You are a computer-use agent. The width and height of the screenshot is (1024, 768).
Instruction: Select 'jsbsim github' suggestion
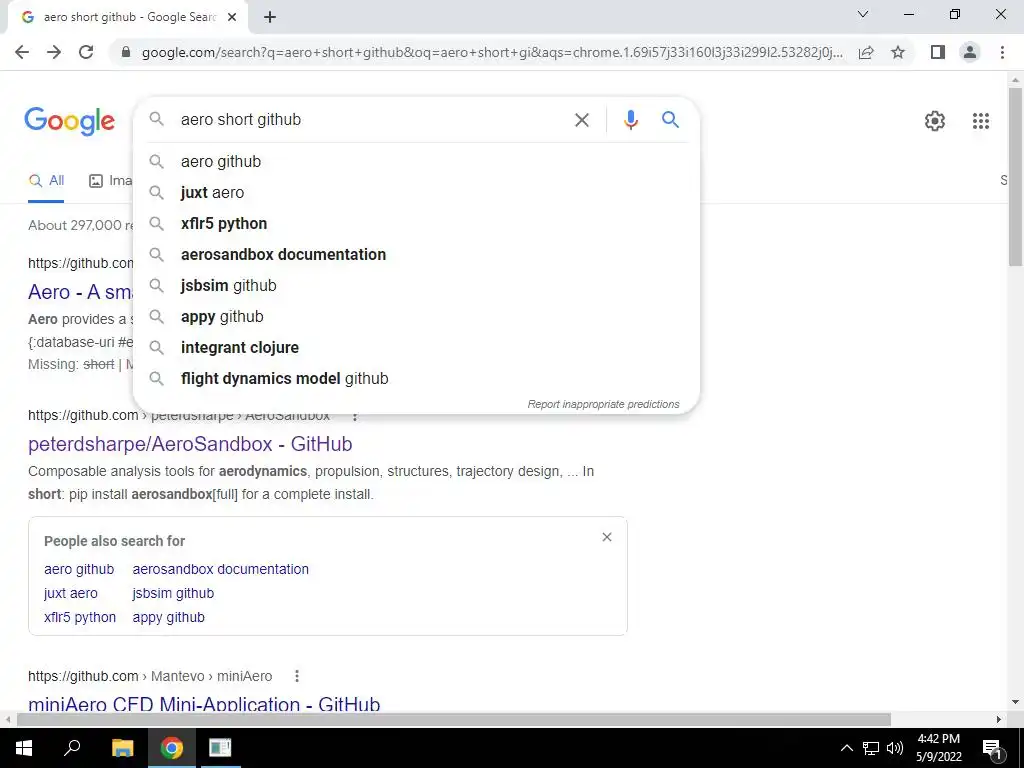[229, 285]
